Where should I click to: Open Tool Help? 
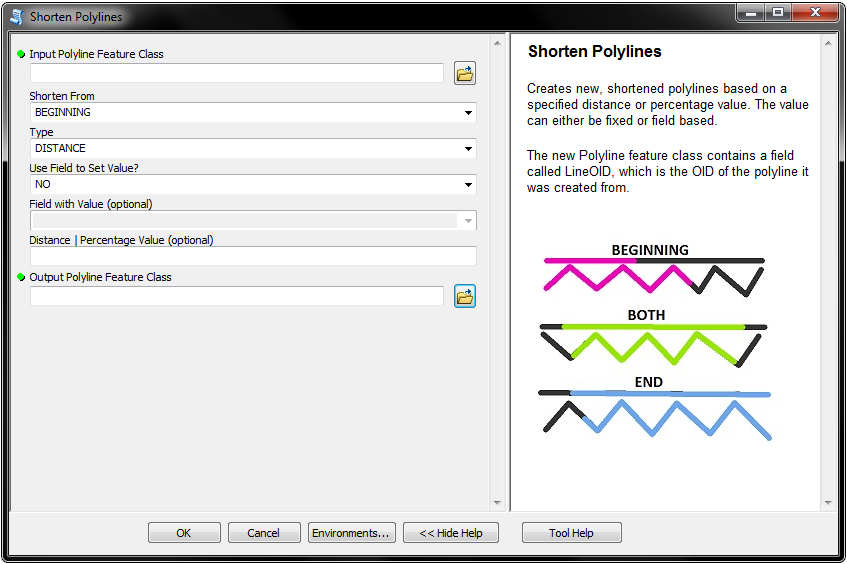572,533
